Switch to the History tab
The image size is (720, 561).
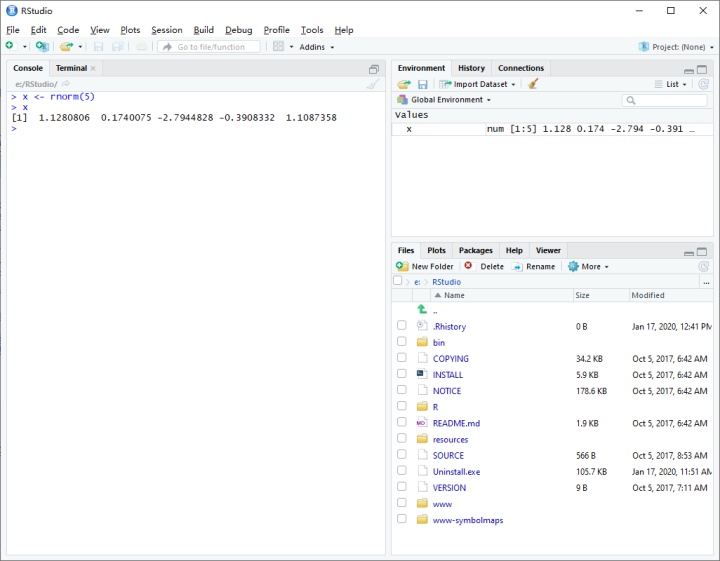[471, 68]
